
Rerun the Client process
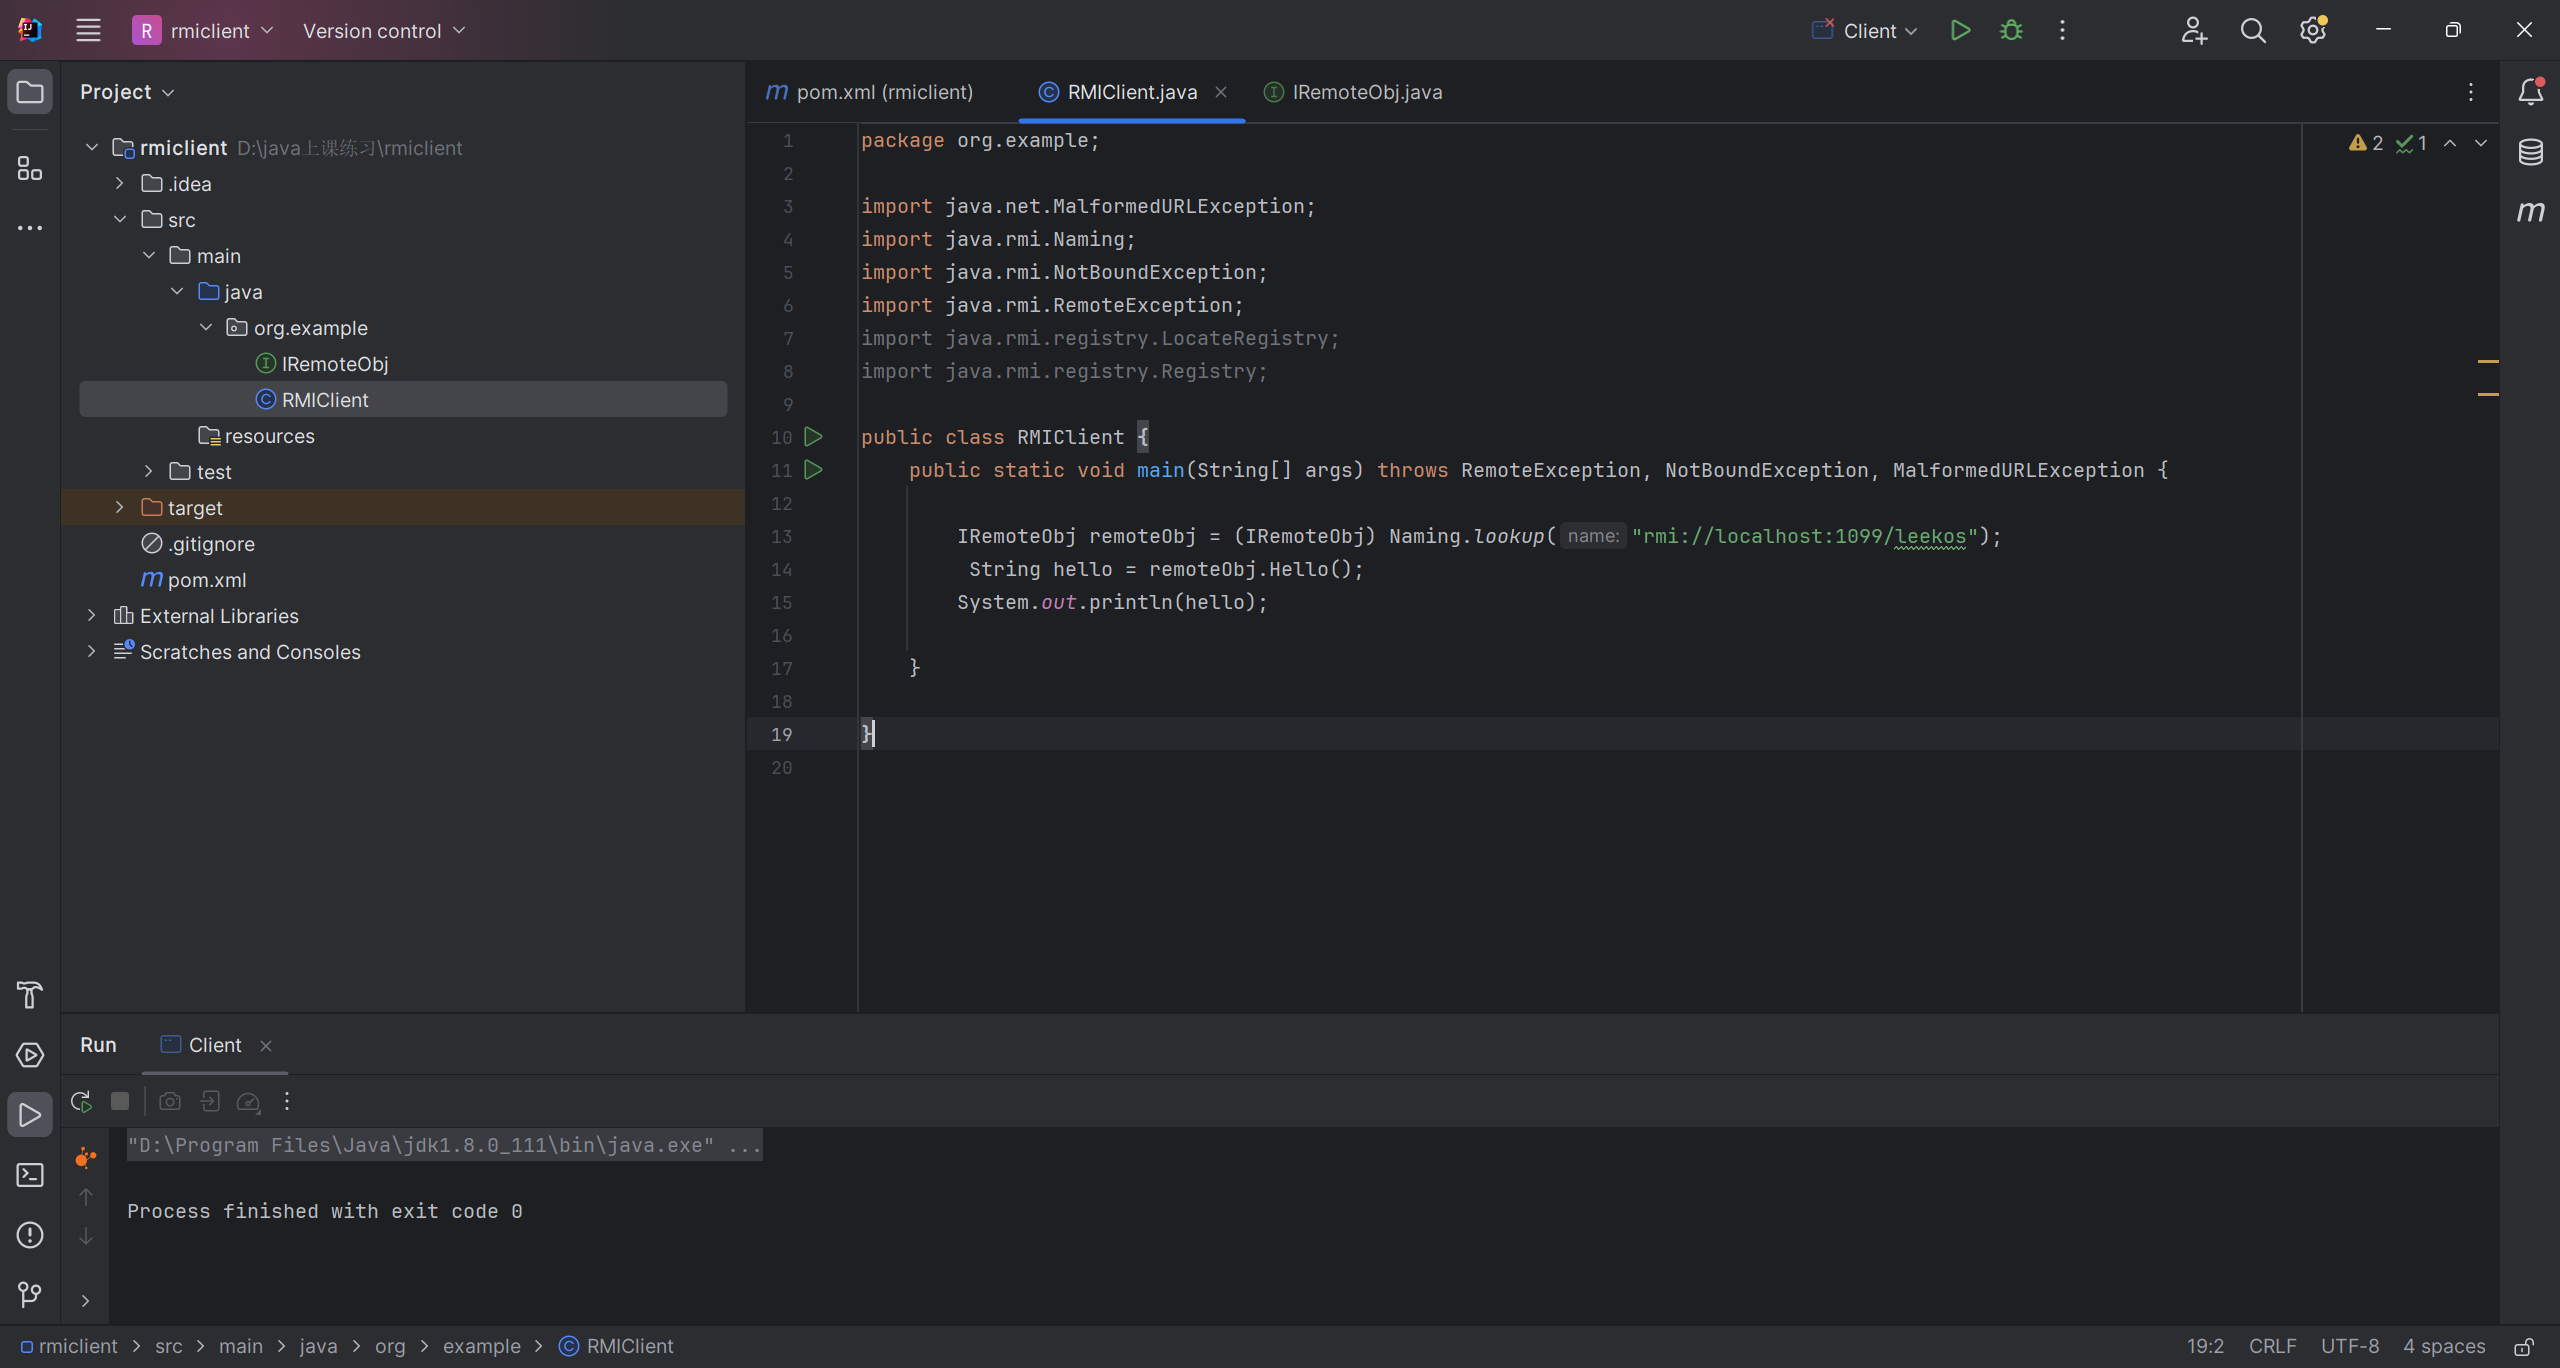pyautogui.click(x=82, y=1101)
